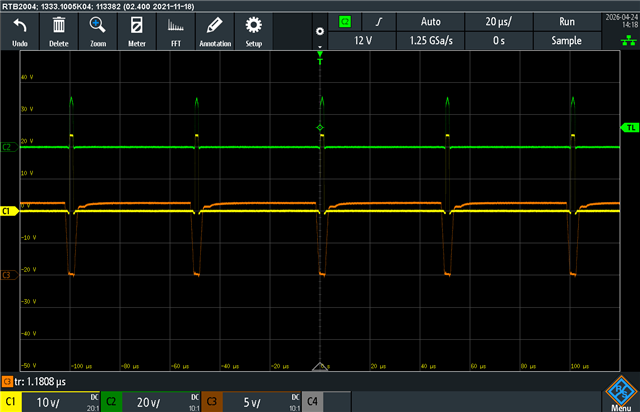
Task: Toggle the Auto trigger mode
Action: [431, 22]
